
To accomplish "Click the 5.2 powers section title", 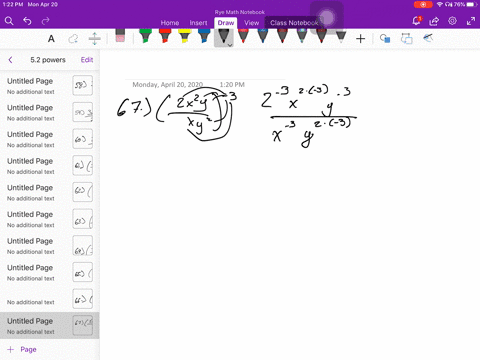I will (x=48, y=60).
